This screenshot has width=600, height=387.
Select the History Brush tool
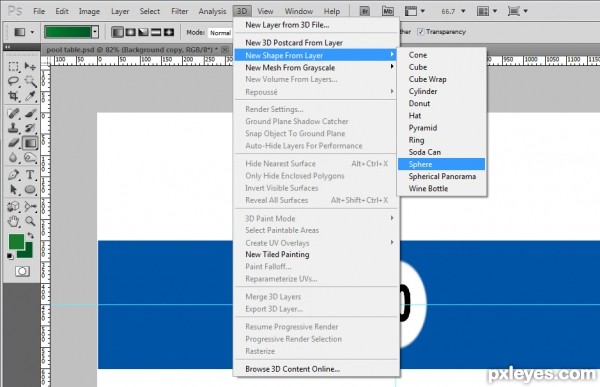pyautogui.click(x=30, y=128)
